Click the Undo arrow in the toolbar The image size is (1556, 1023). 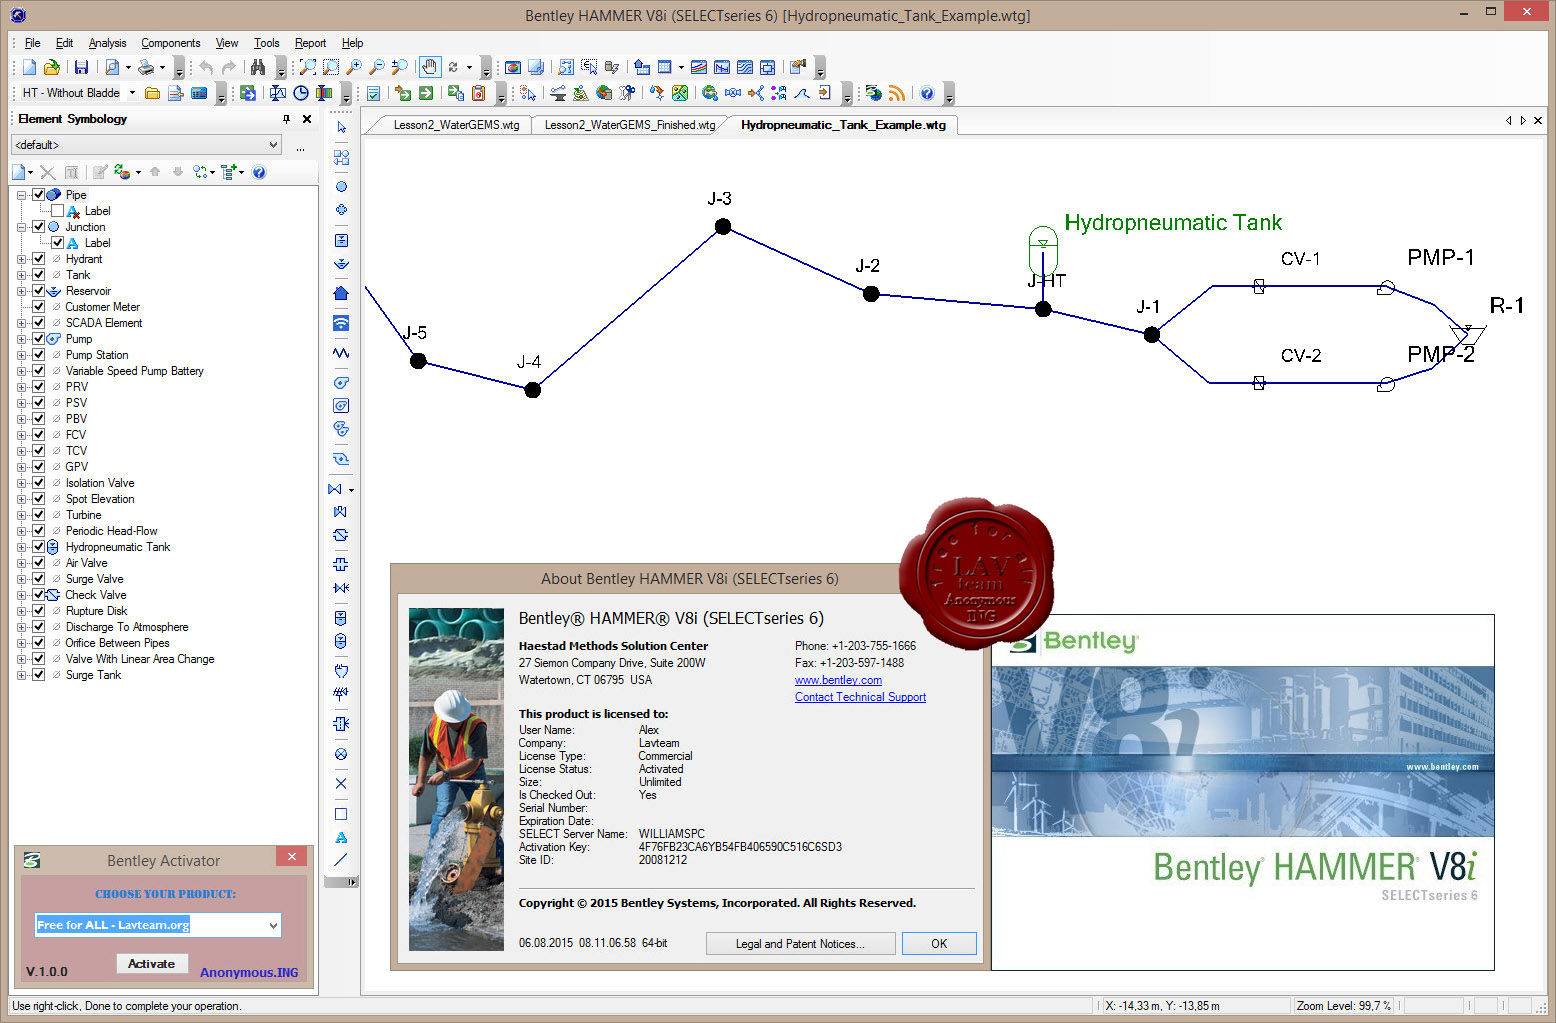point(206,67)
